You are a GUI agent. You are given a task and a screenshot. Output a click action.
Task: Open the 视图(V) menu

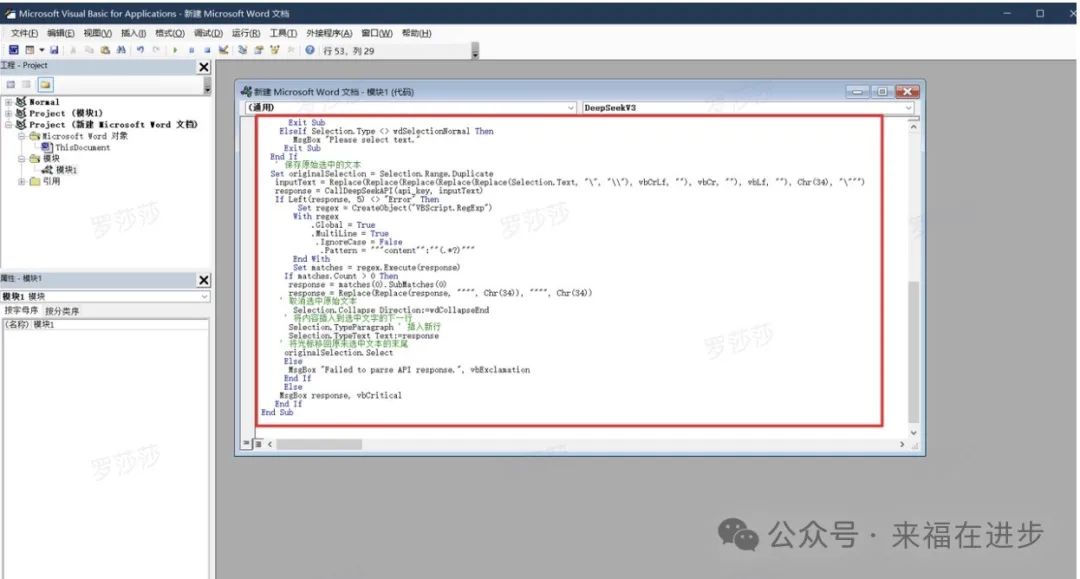click(x=97, y=33)
